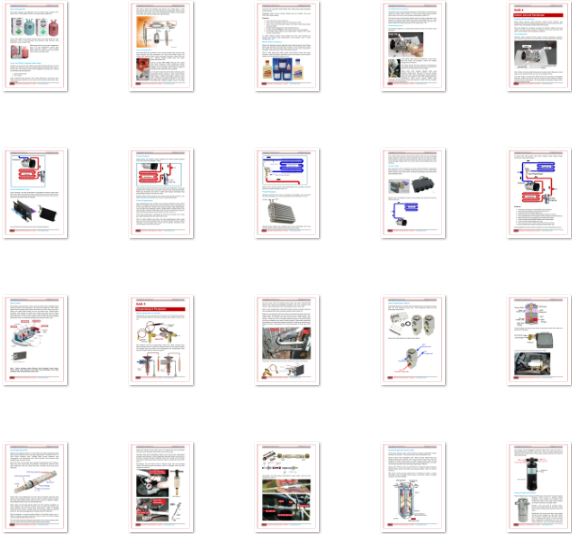572x534 pixels.
Task: Open the page with two dark photos and a removal tool
Action: click(161, 488)
